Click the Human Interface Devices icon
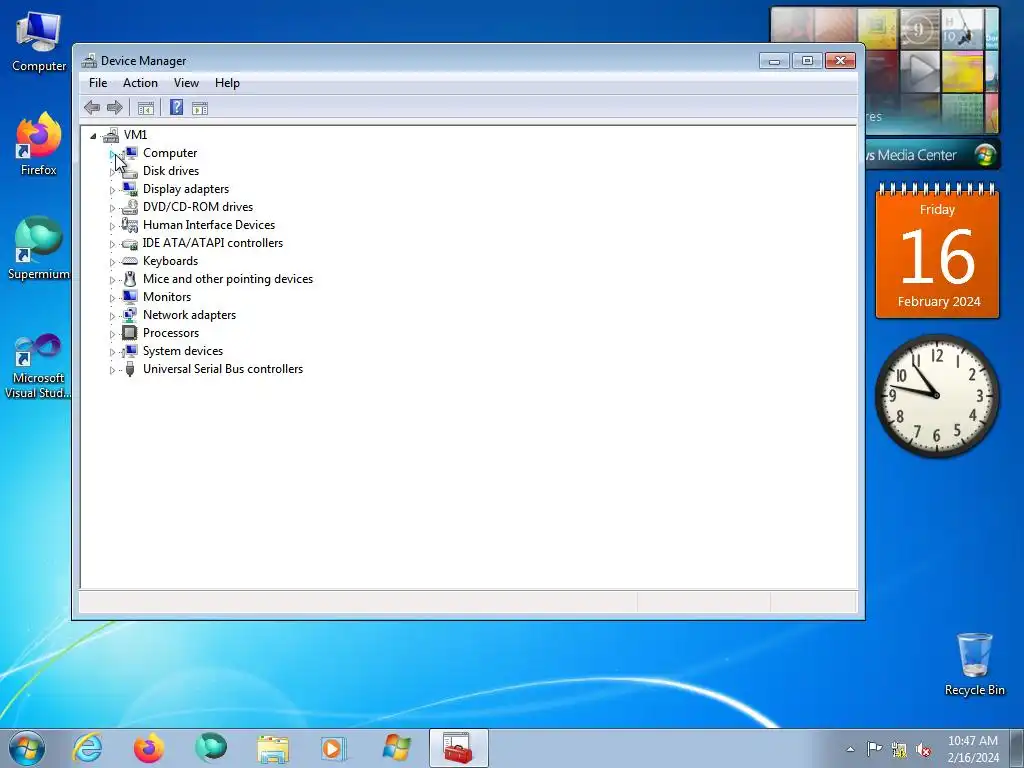1024x768 pixels. tap(130, 225)
